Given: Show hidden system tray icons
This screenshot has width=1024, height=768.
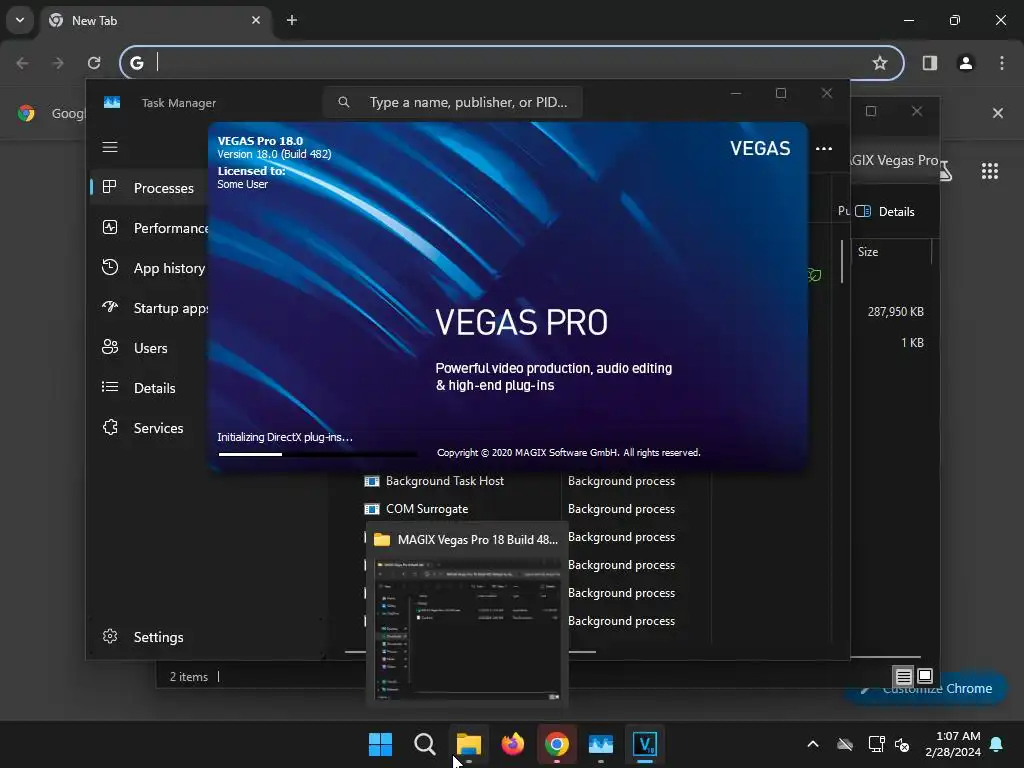Looking at the screenshot, I should [812, 744].
